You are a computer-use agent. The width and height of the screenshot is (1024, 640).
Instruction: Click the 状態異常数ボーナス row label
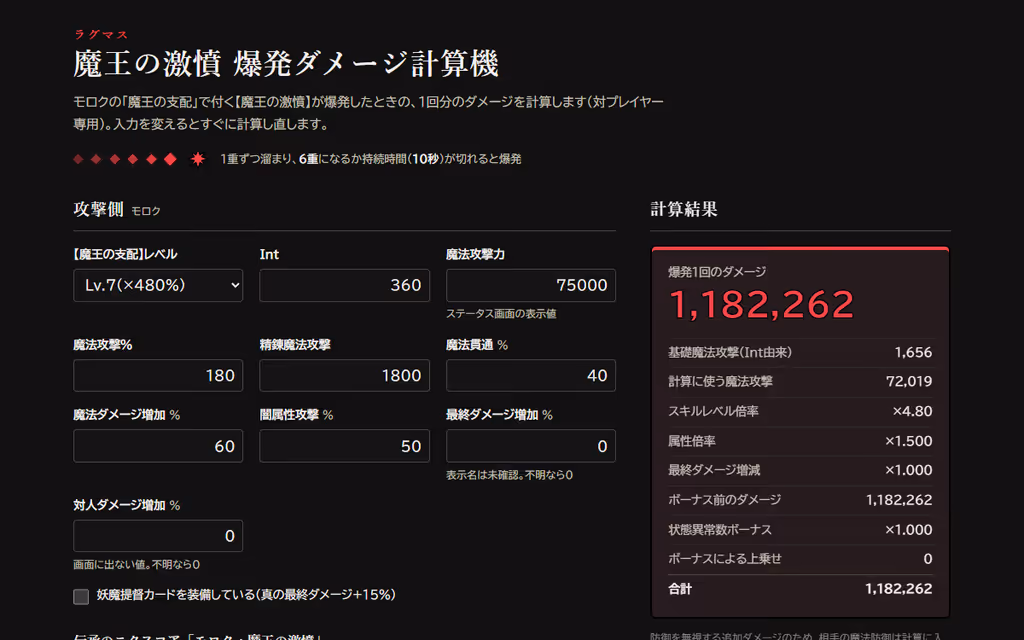[720, 530]
